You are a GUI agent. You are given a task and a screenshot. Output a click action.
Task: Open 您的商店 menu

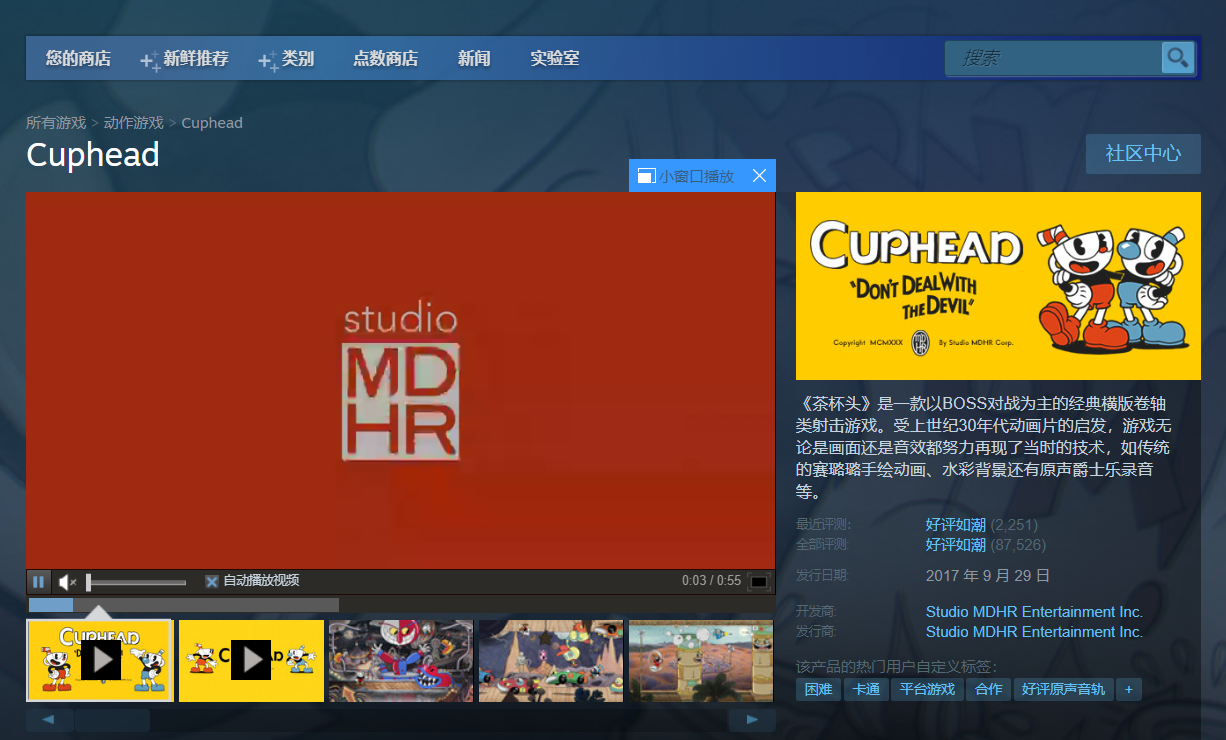click(x=78, y=58)
